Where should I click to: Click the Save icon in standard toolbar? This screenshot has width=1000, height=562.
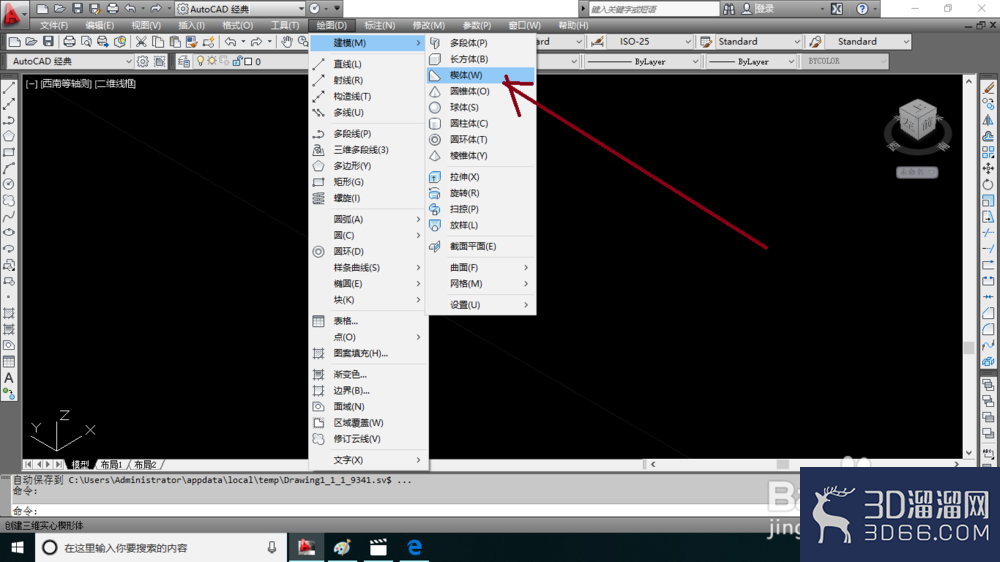[48, 42]
